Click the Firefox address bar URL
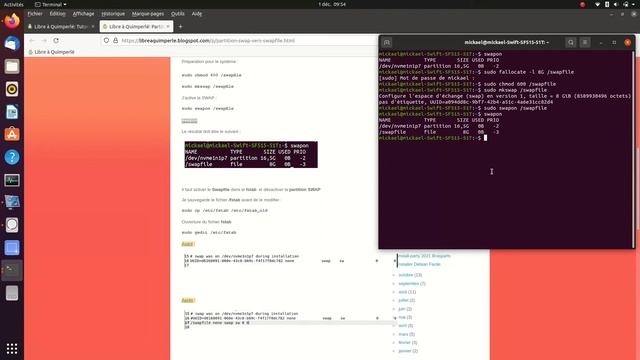Viewport: 640px width, 360px height. pos(208,40)
